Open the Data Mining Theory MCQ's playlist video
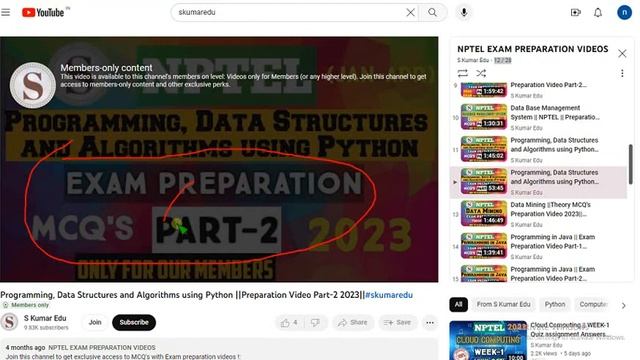Screen dimensions: 640x360 coord(538,214)
